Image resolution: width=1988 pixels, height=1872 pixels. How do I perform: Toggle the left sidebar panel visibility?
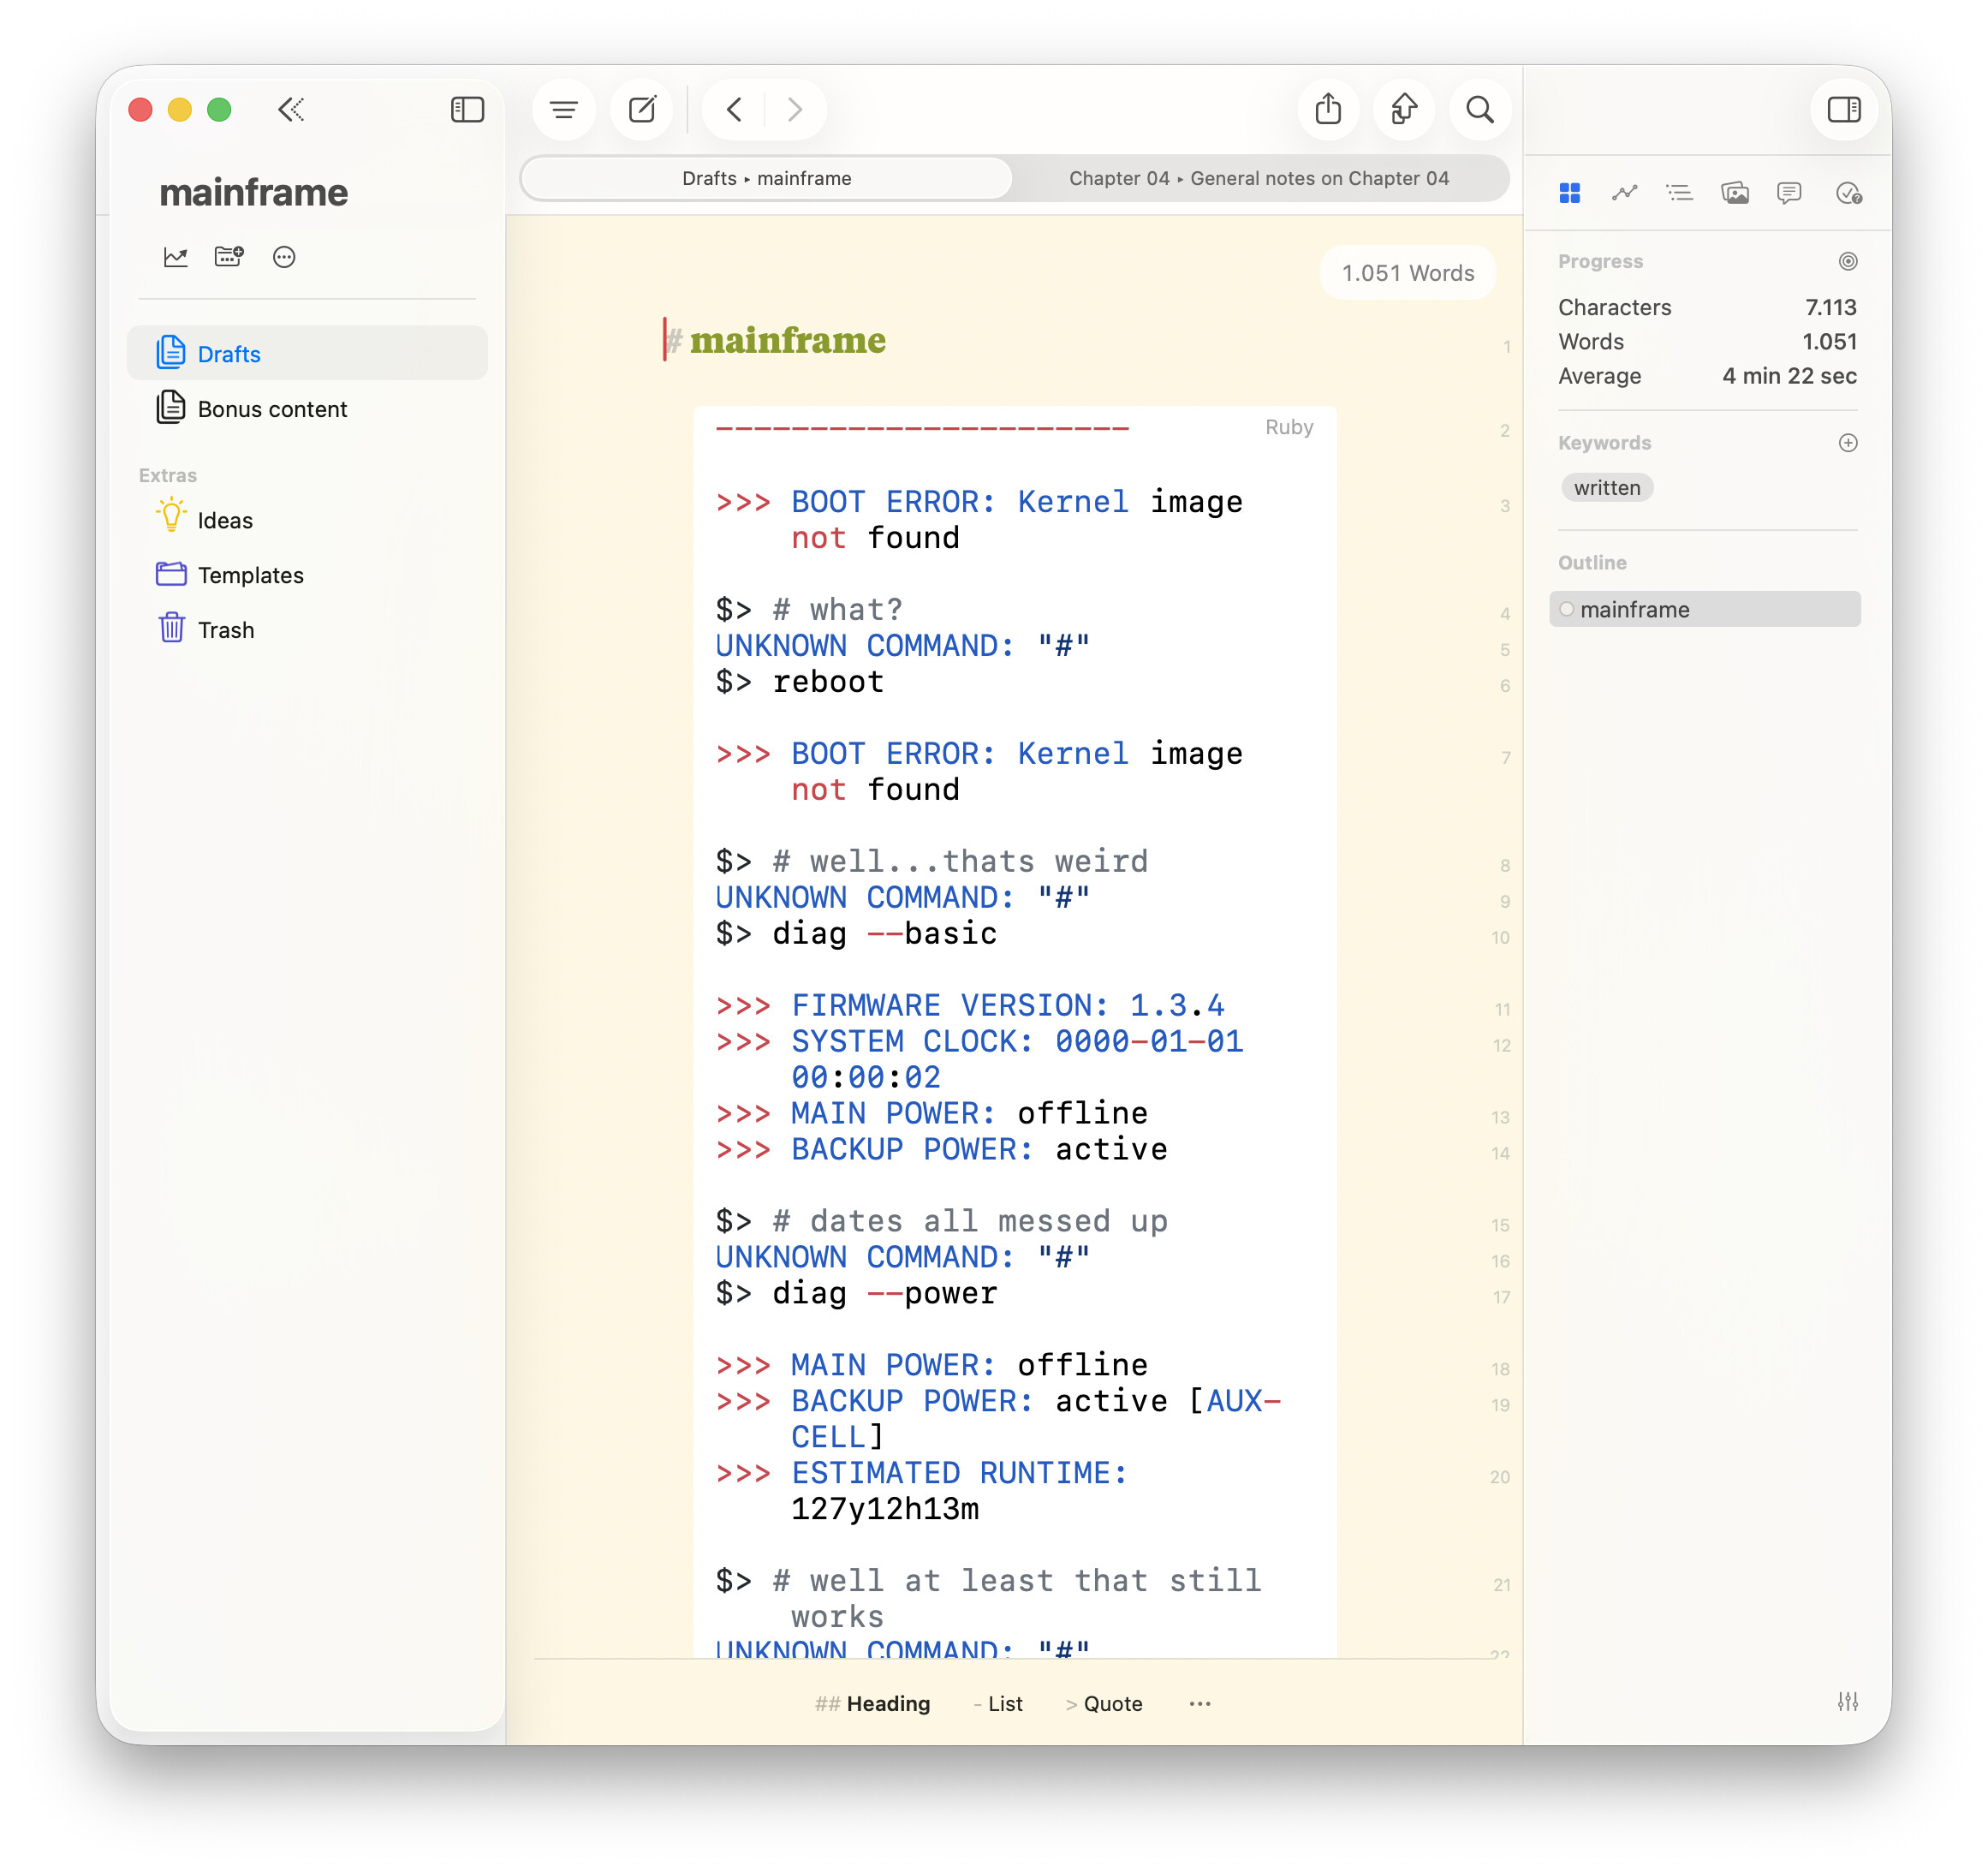[x=467, y=110]
